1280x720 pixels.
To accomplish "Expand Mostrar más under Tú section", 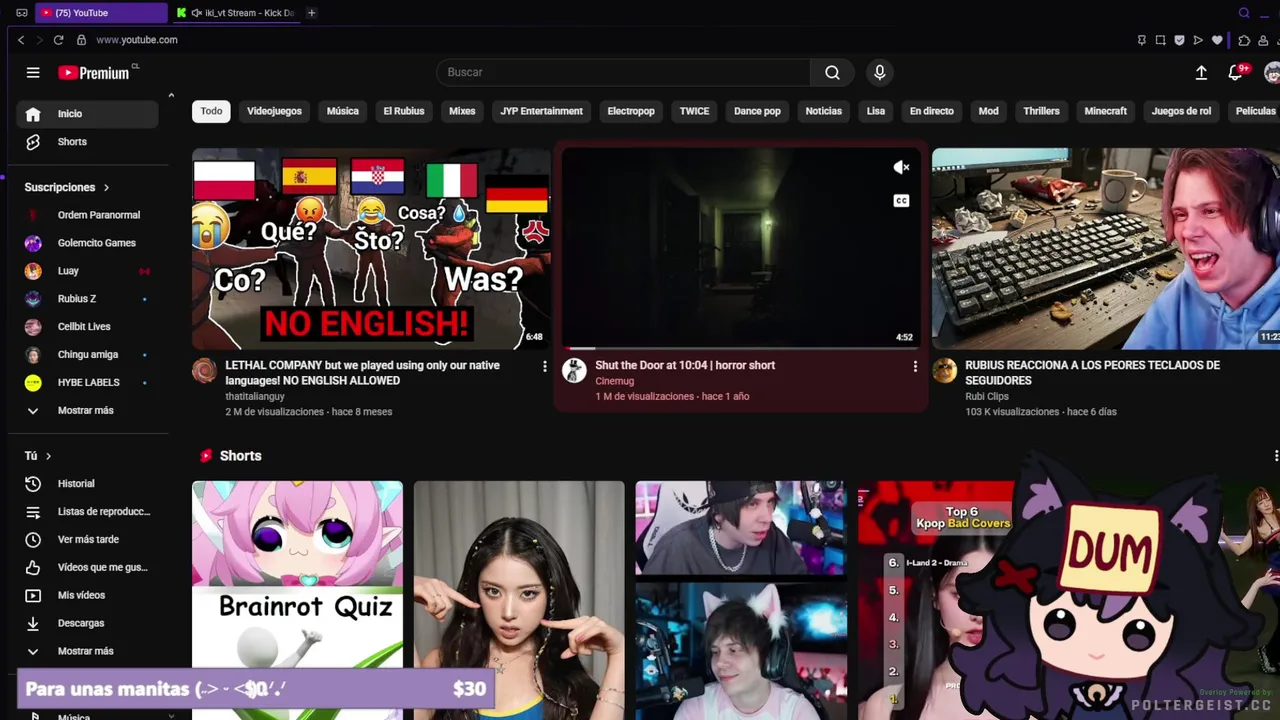I will pyautogui.click(x=88, y=652).
